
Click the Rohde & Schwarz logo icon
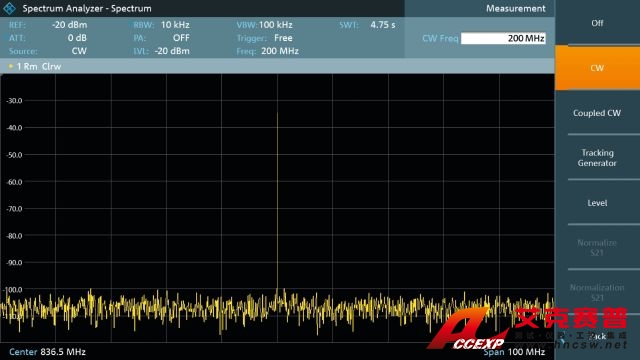[9, 8]
